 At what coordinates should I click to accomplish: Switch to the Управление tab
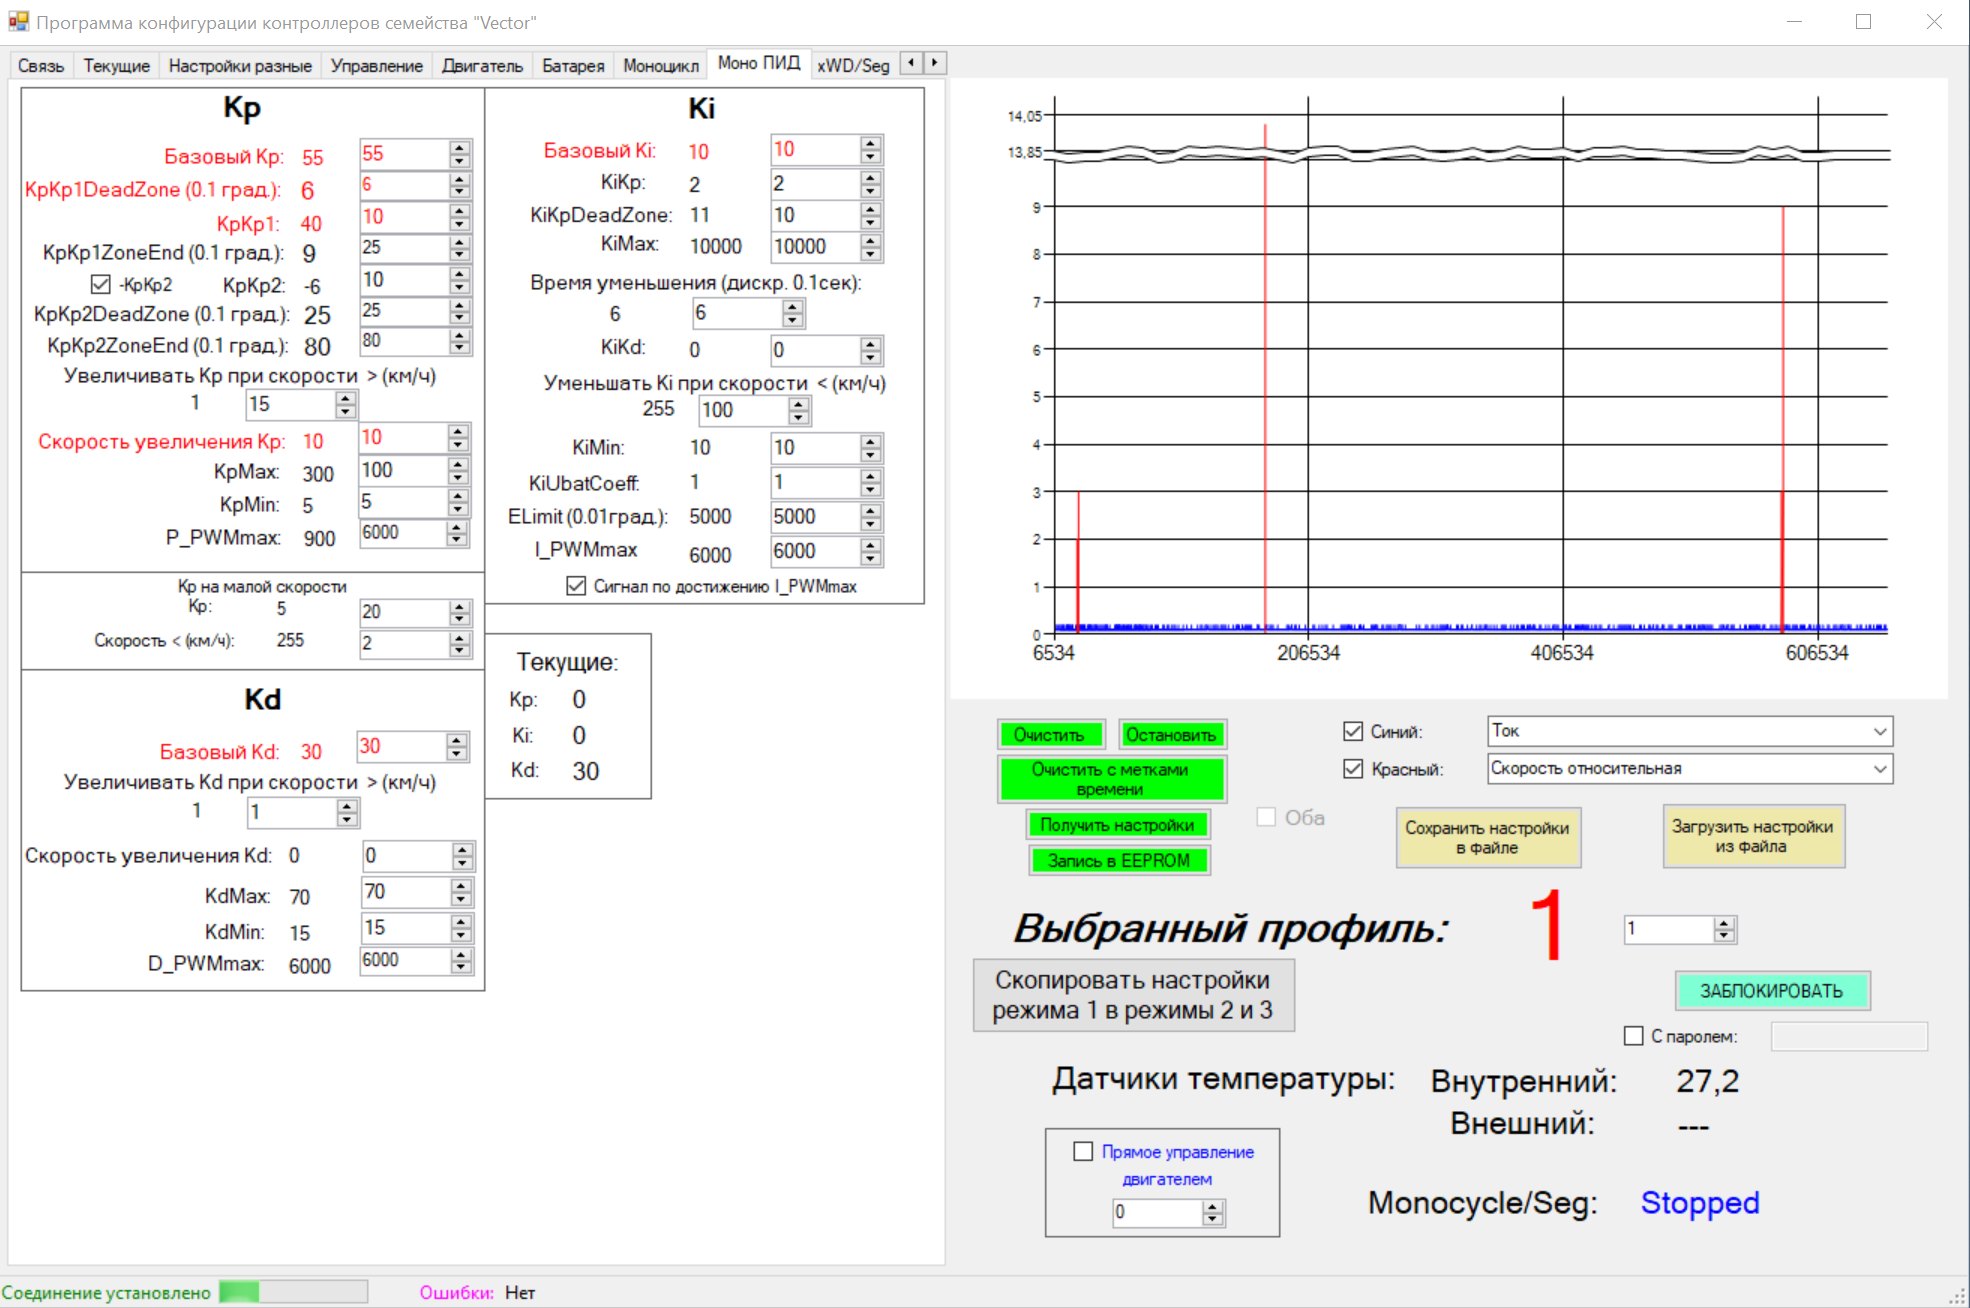pyautogui.click(x=377, y=66)
